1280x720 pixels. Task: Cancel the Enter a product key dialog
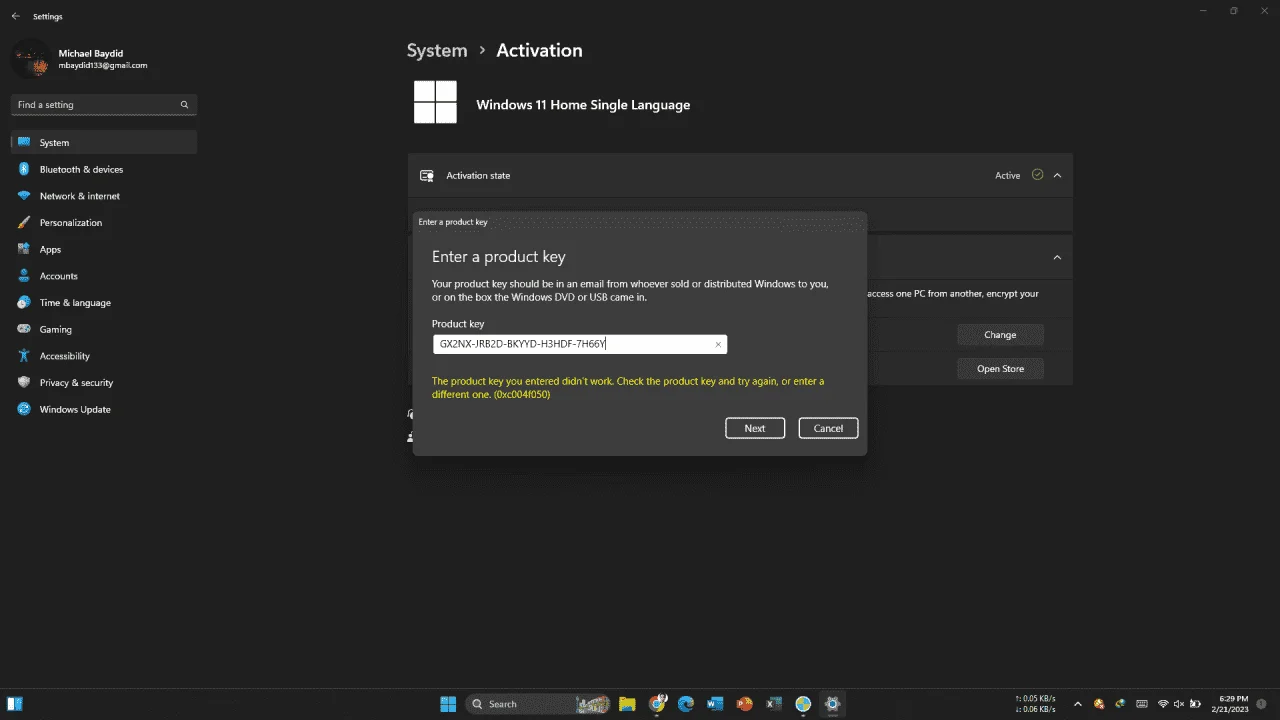(828, 428)
